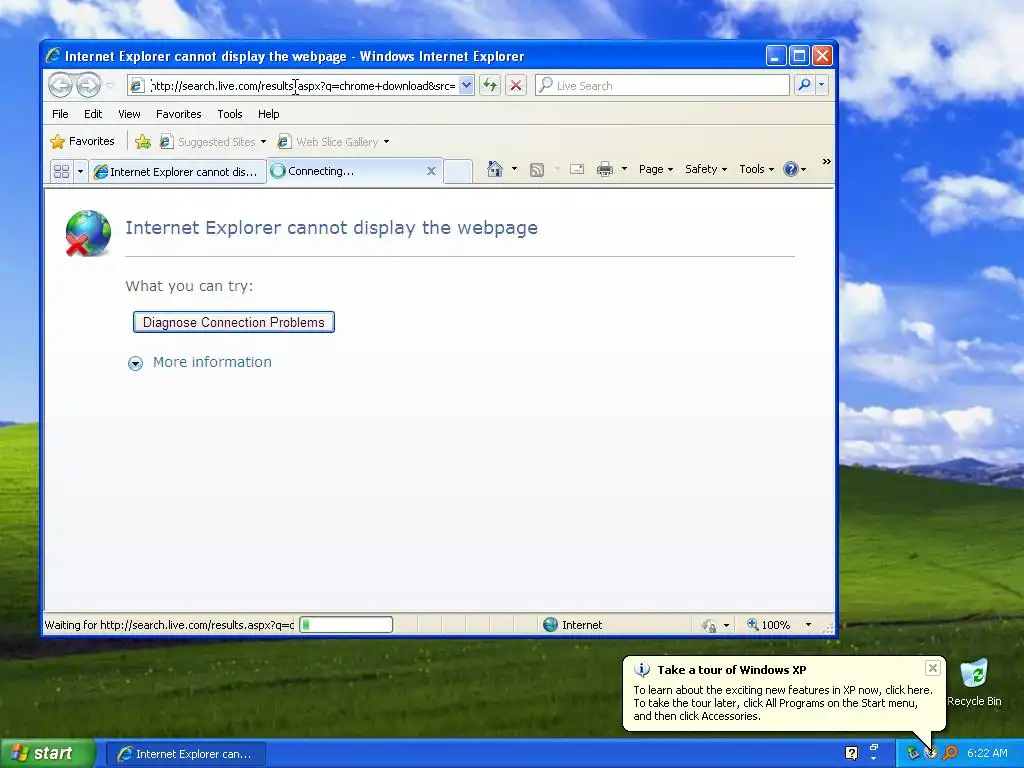
Task: Click the Refresh page icon
Action: 490,86
